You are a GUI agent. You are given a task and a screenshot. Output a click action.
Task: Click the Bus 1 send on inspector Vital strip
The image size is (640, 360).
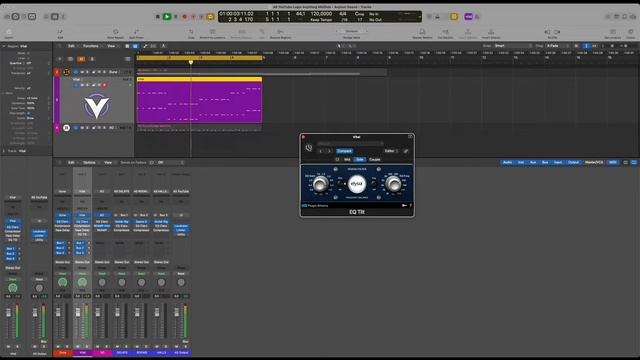coord(10,249)
